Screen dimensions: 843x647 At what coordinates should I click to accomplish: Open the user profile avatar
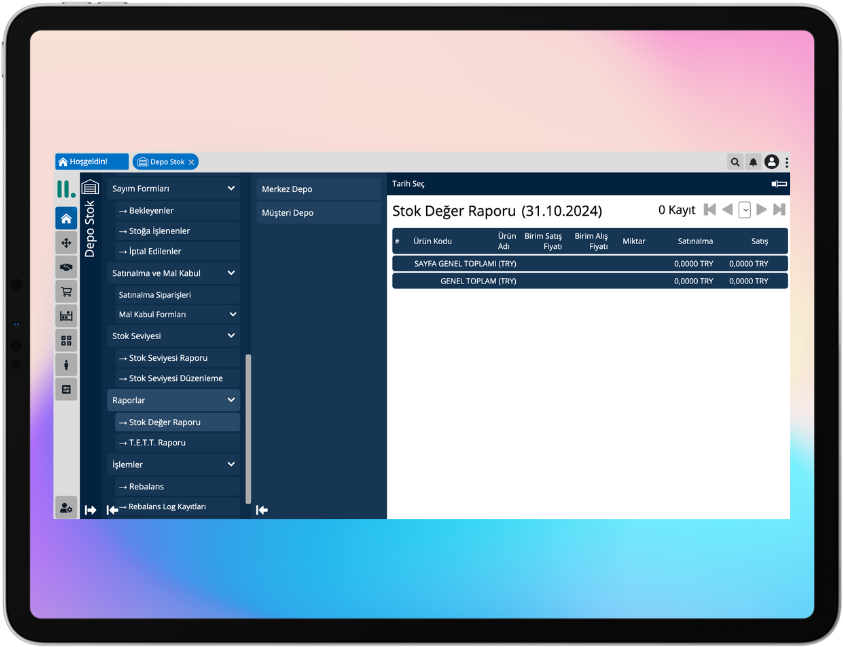click(x=771, y=162)
